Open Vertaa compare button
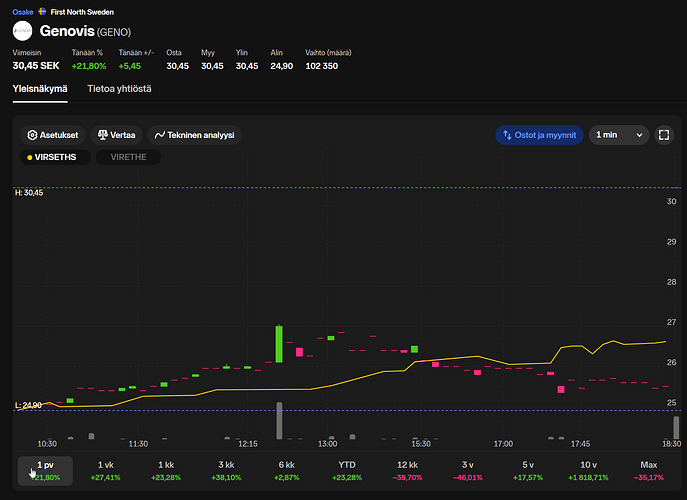Viewport: 687px width, 500px height. (x=117, y=135)
